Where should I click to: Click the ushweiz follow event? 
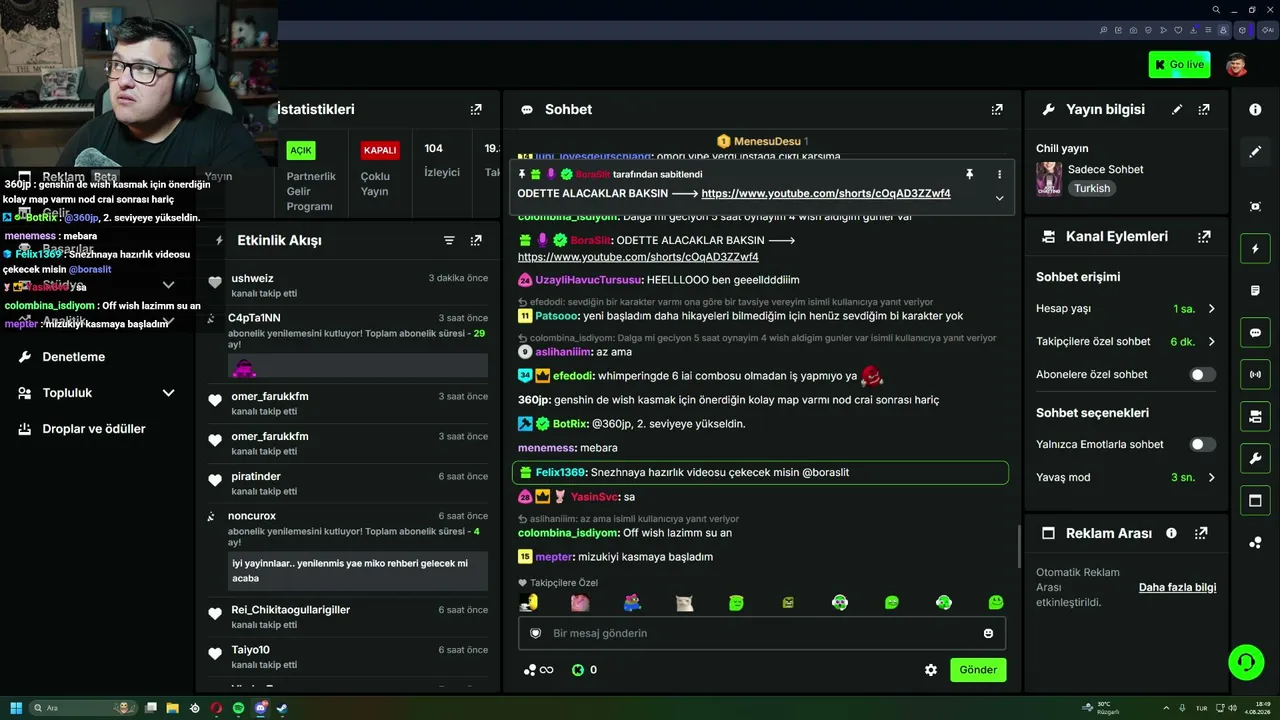tap(348, 285)
